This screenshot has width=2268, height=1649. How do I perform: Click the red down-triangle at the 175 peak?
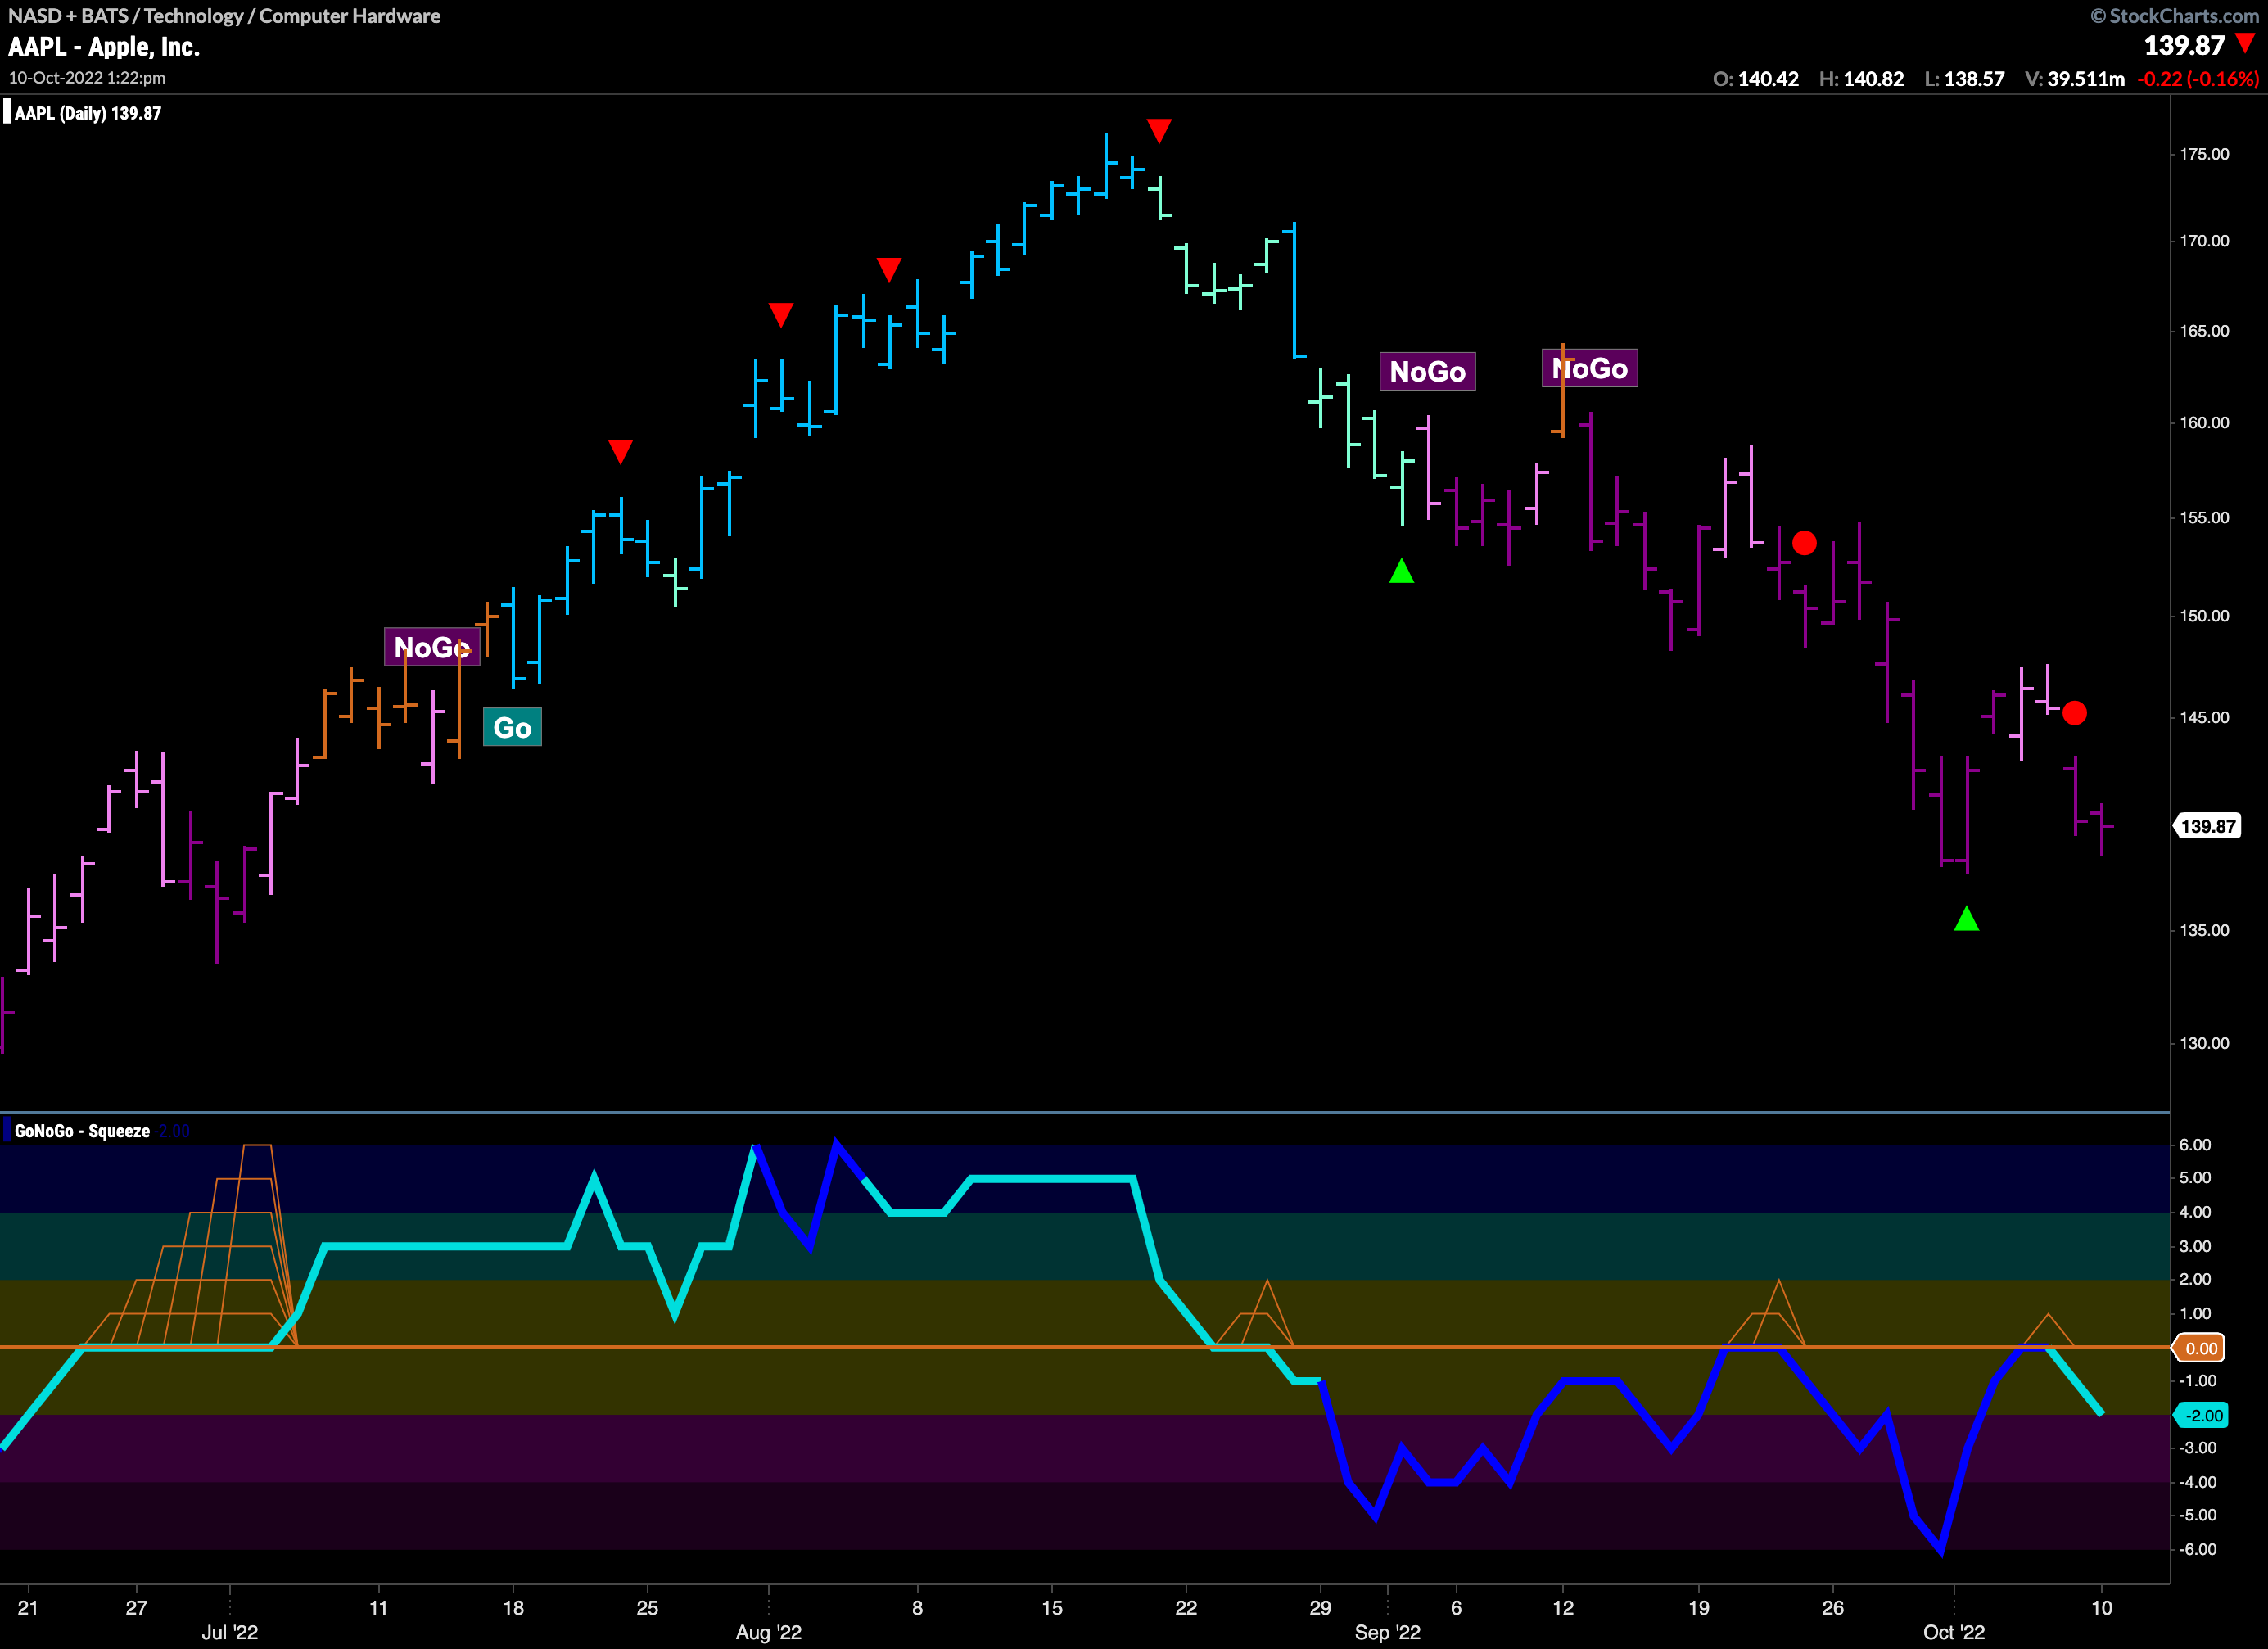[x=1159, y=130]
